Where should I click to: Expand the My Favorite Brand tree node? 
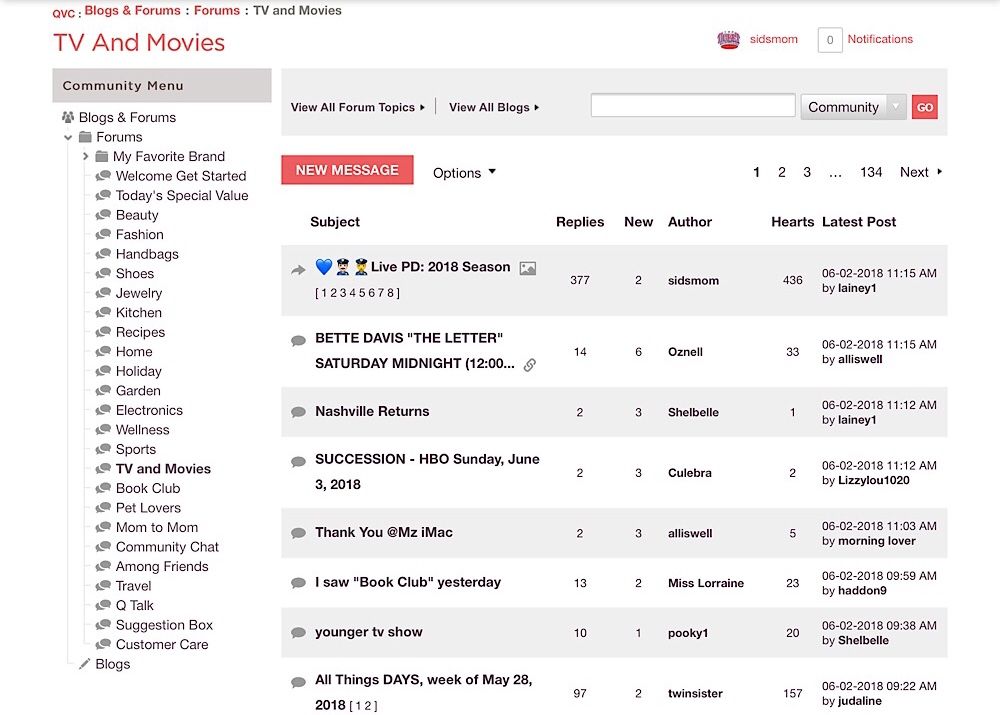tap(86, 156)
